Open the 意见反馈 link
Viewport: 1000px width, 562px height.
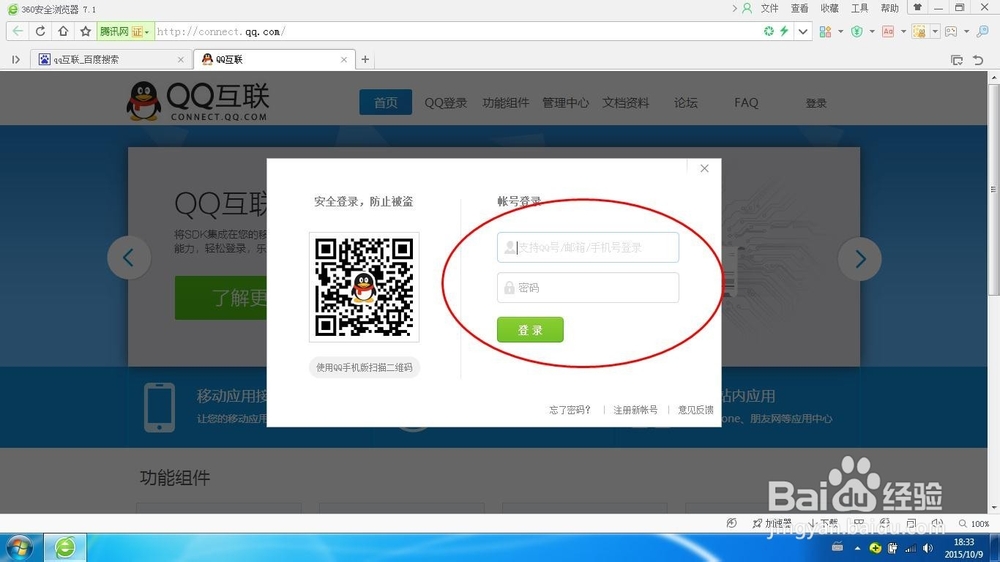point(696,410)
